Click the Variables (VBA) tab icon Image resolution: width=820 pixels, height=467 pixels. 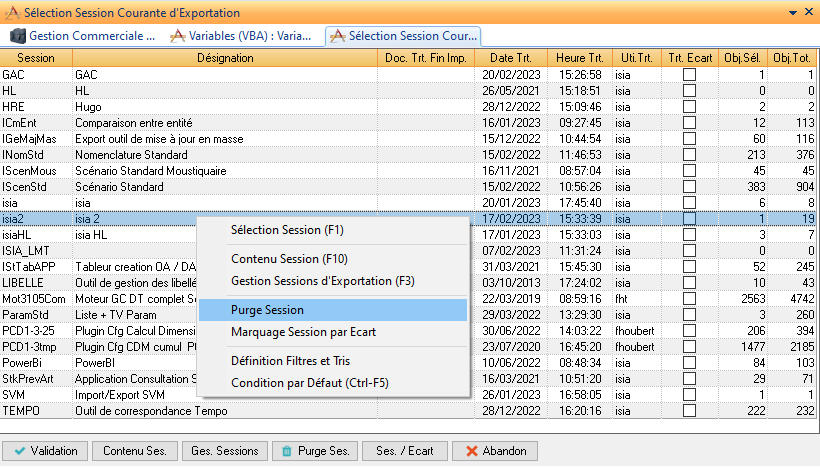coord(178,36)
